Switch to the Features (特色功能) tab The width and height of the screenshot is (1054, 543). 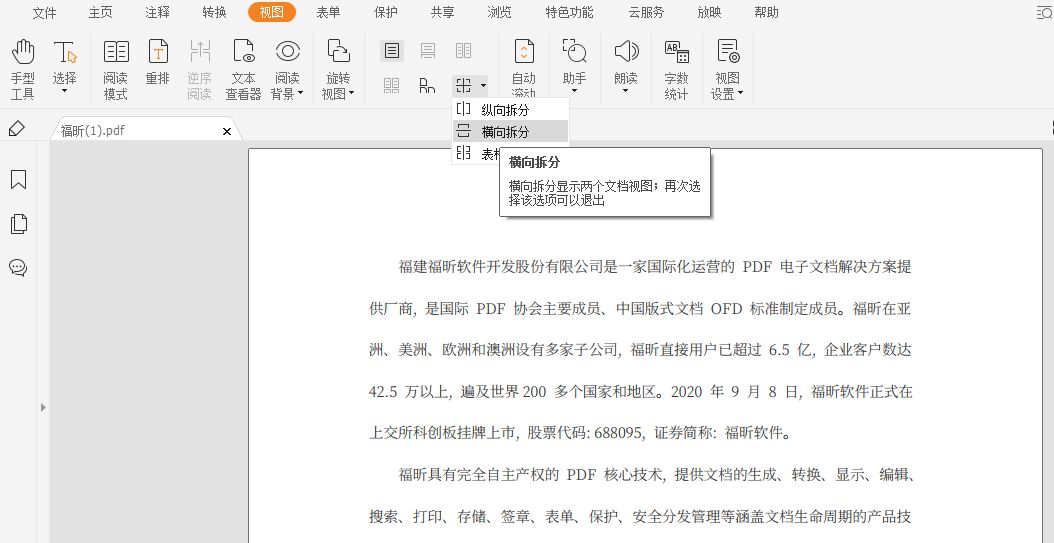[x=569, y=12]
